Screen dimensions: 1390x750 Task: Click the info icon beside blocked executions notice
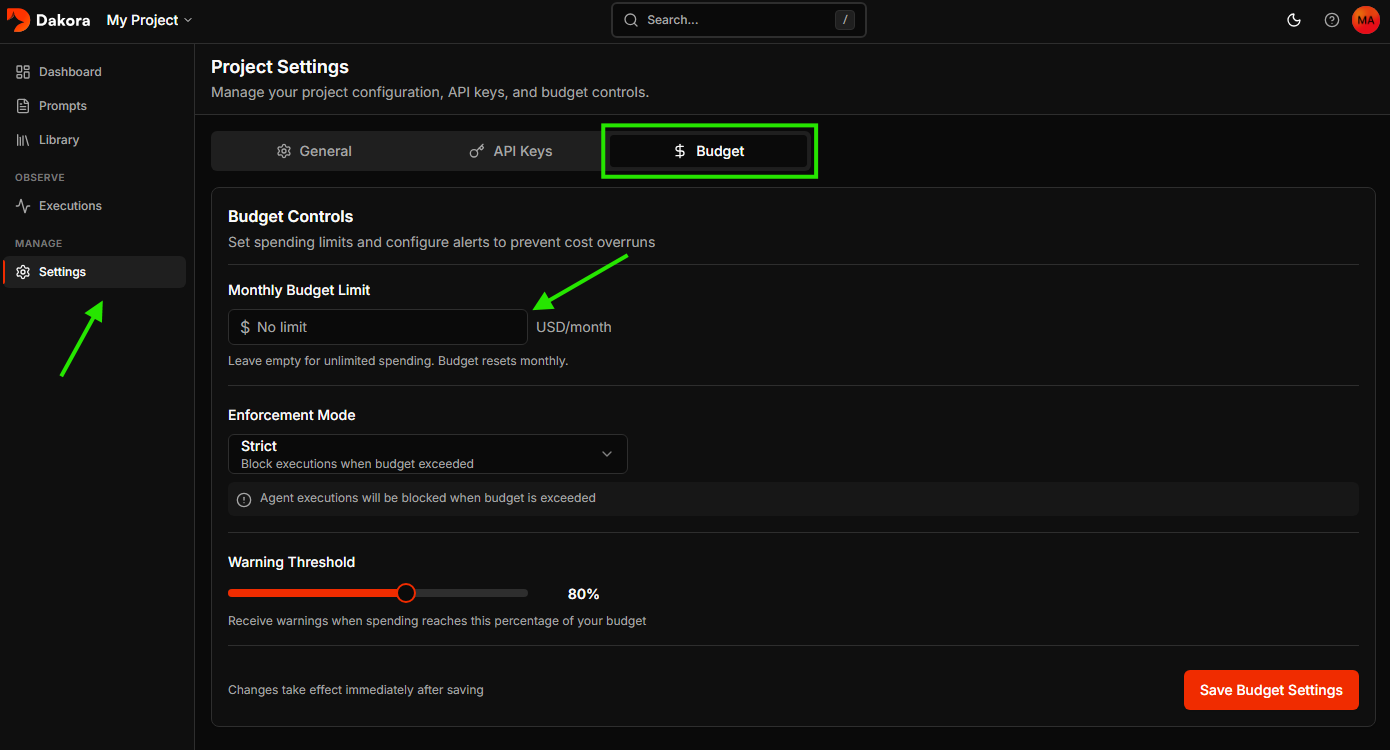(x=244, y=499)
